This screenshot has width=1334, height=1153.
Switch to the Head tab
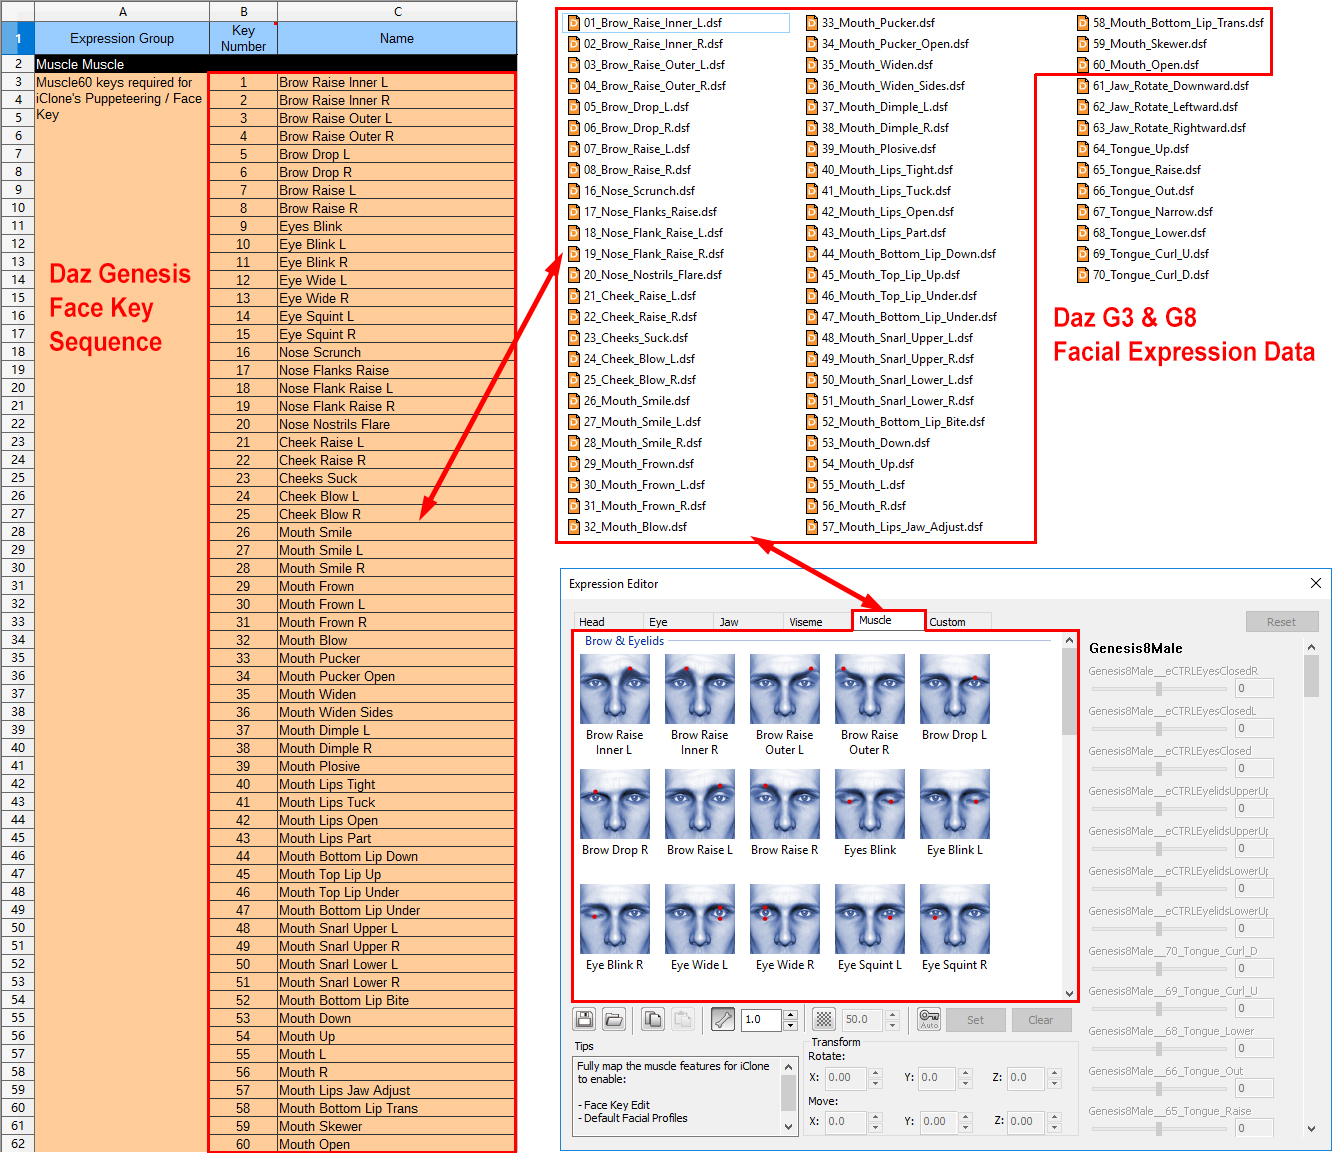(x=608, y=621)
